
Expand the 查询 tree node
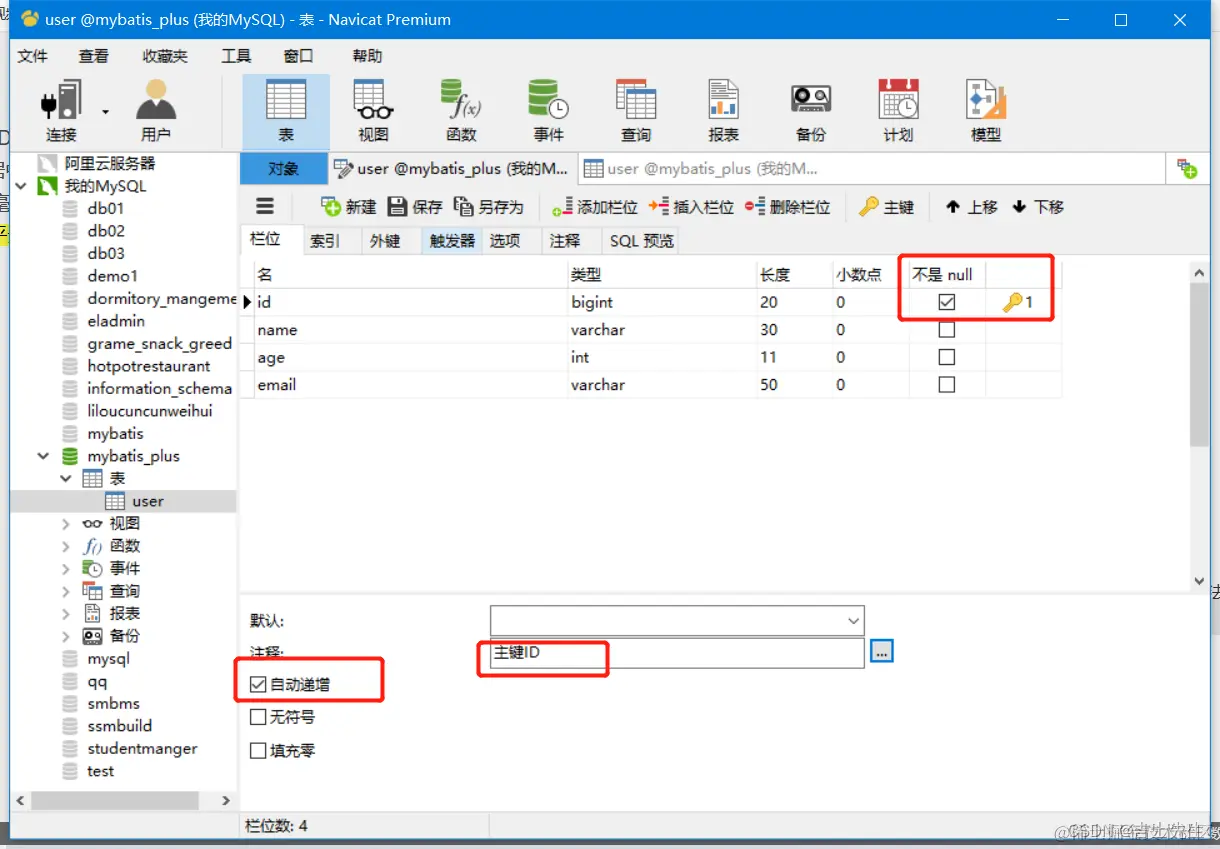click(x=66, y=591)
